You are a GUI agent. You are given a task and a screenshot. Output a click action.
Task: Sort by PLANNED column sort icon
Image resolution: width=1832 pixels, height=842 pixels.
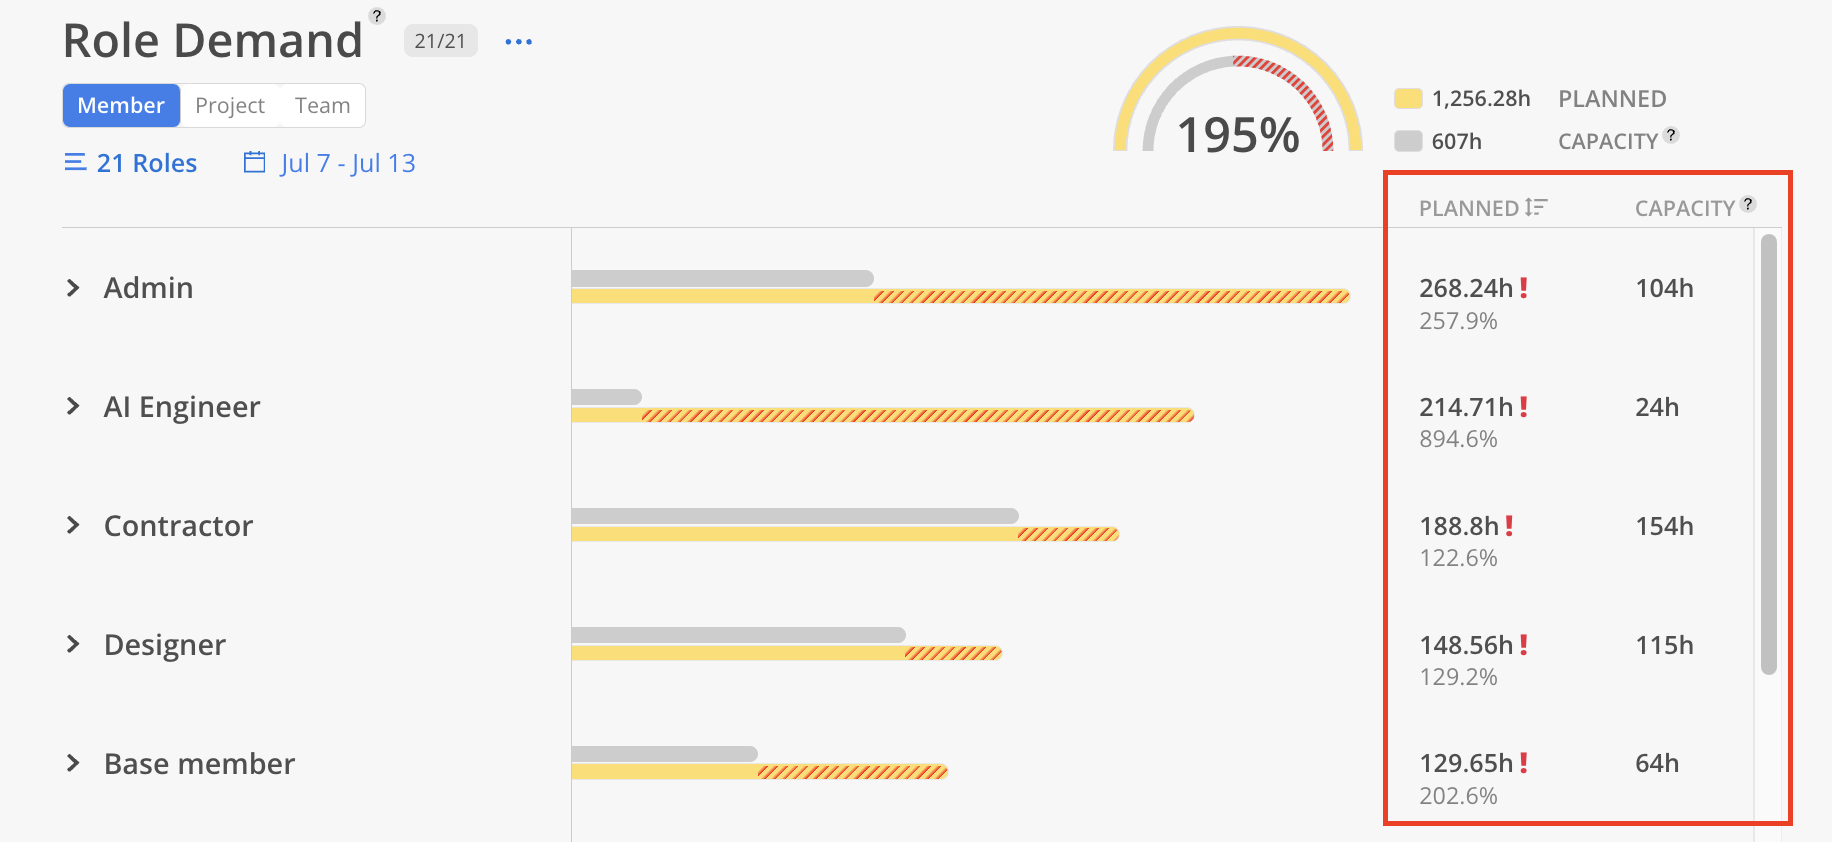(1536, 207)
